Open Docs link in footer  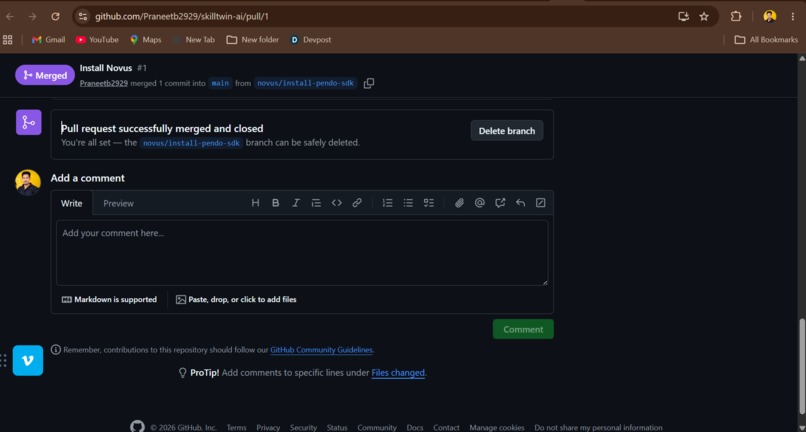[x=415, y=427]
